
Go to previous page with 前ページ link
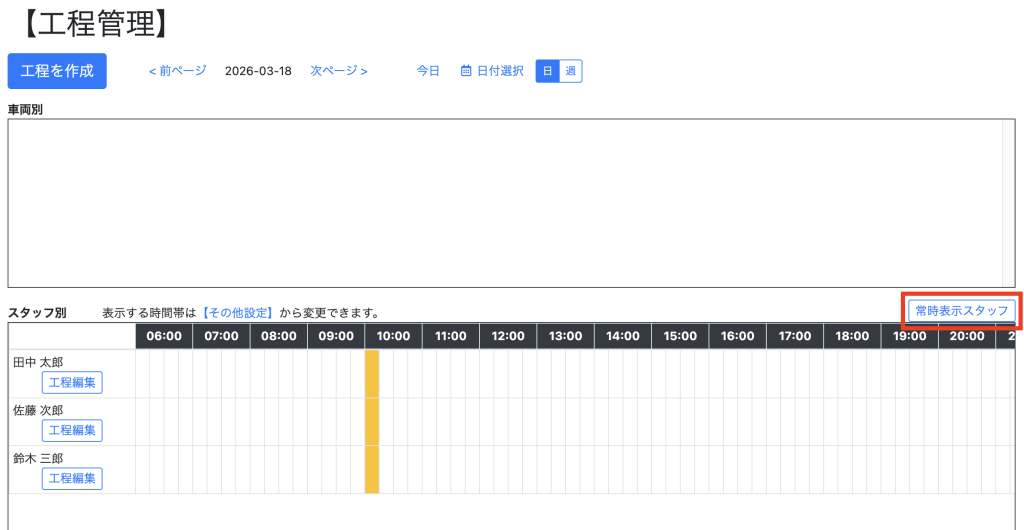pos(177,71)
